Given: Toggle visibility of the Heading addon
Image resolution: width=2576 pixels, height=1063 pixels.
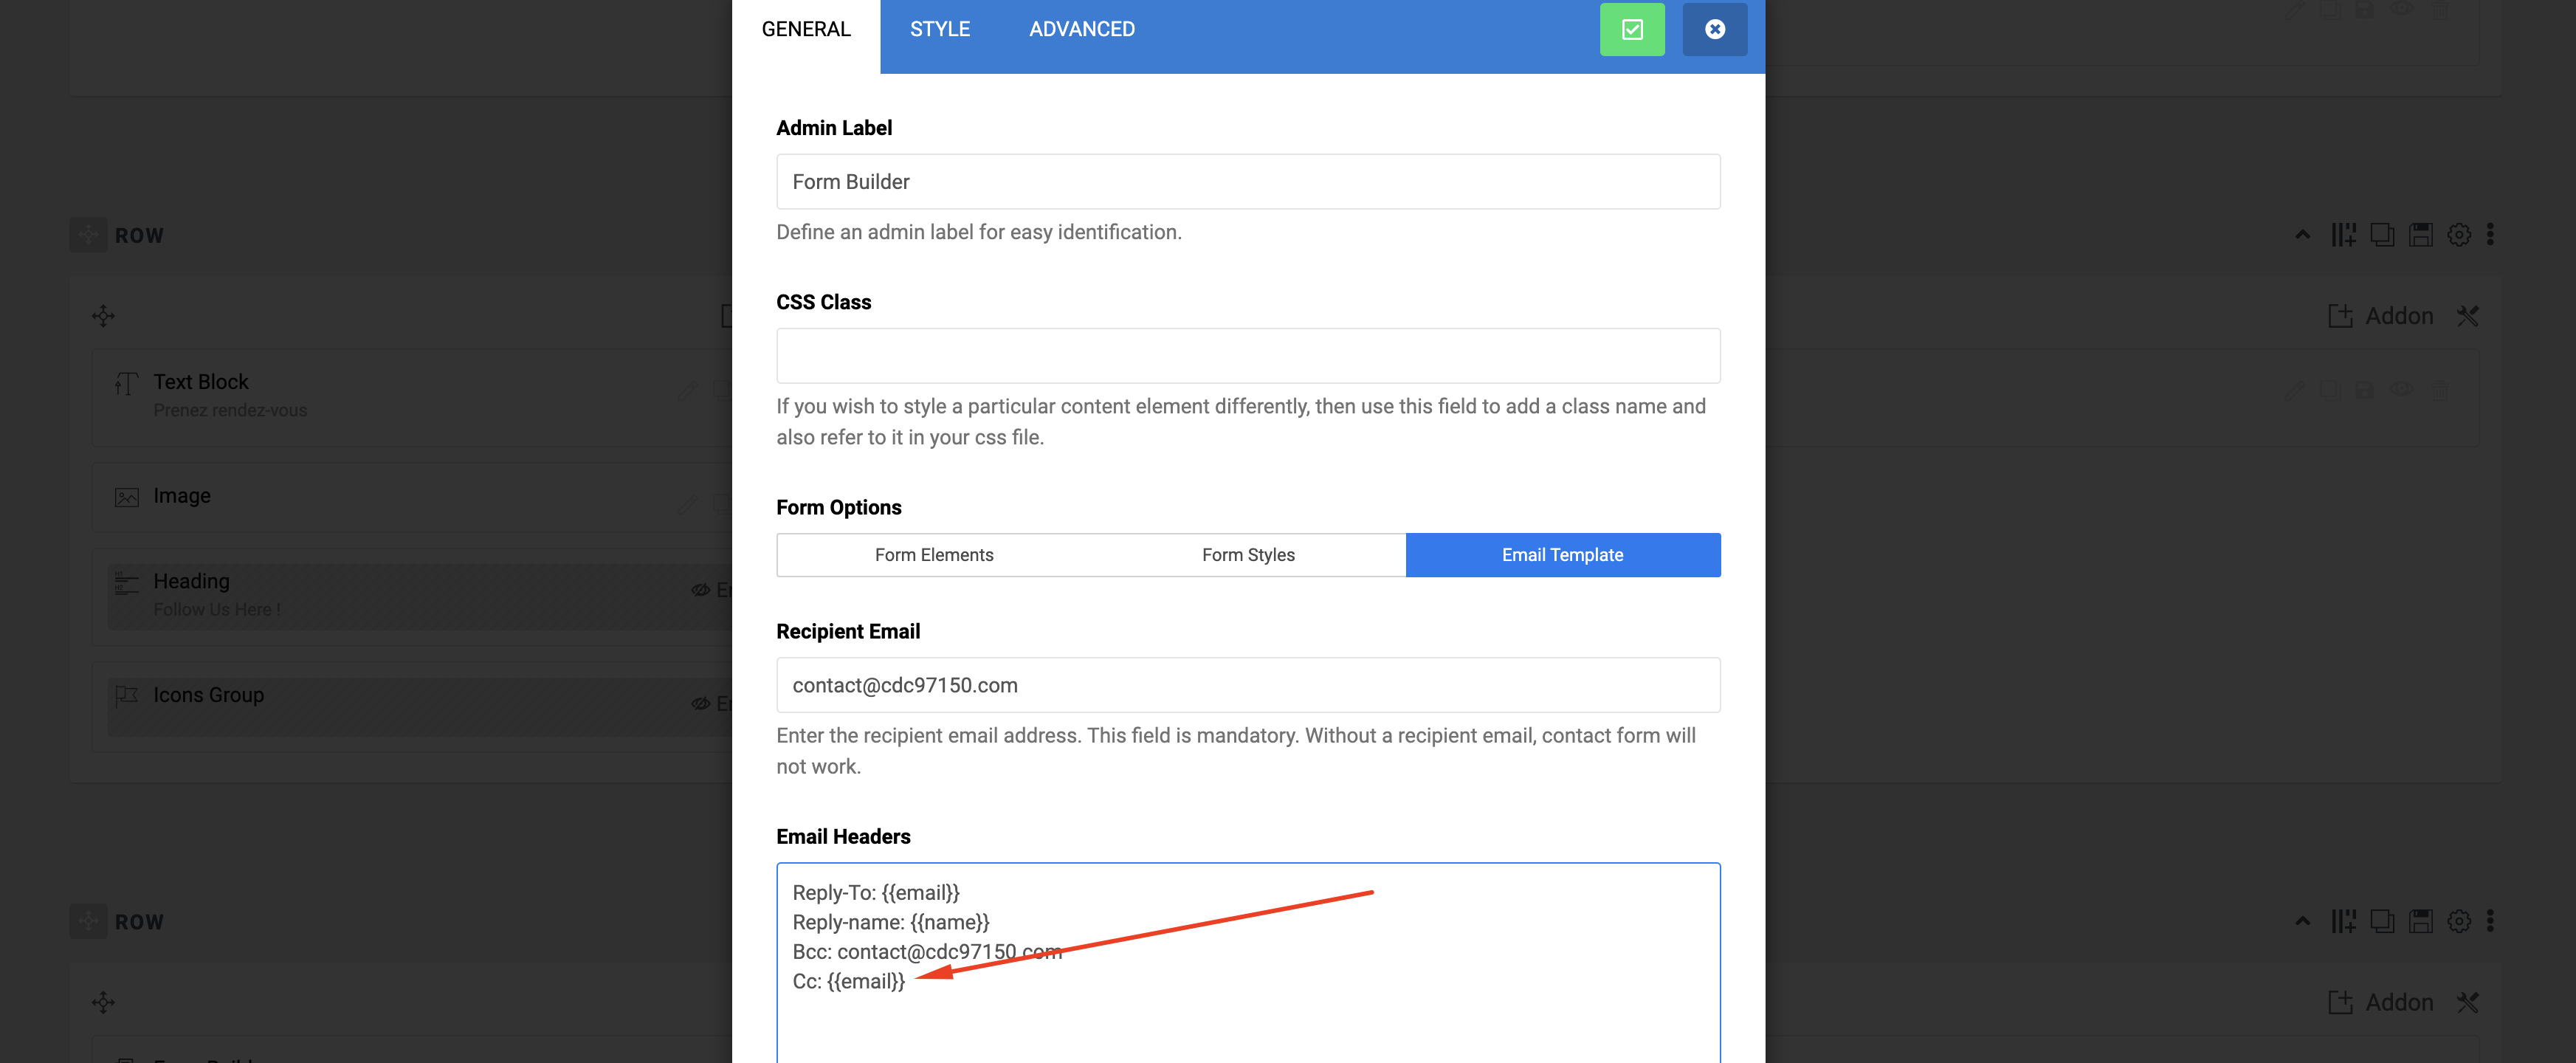Looking at the screenshot, I should 700,590.
